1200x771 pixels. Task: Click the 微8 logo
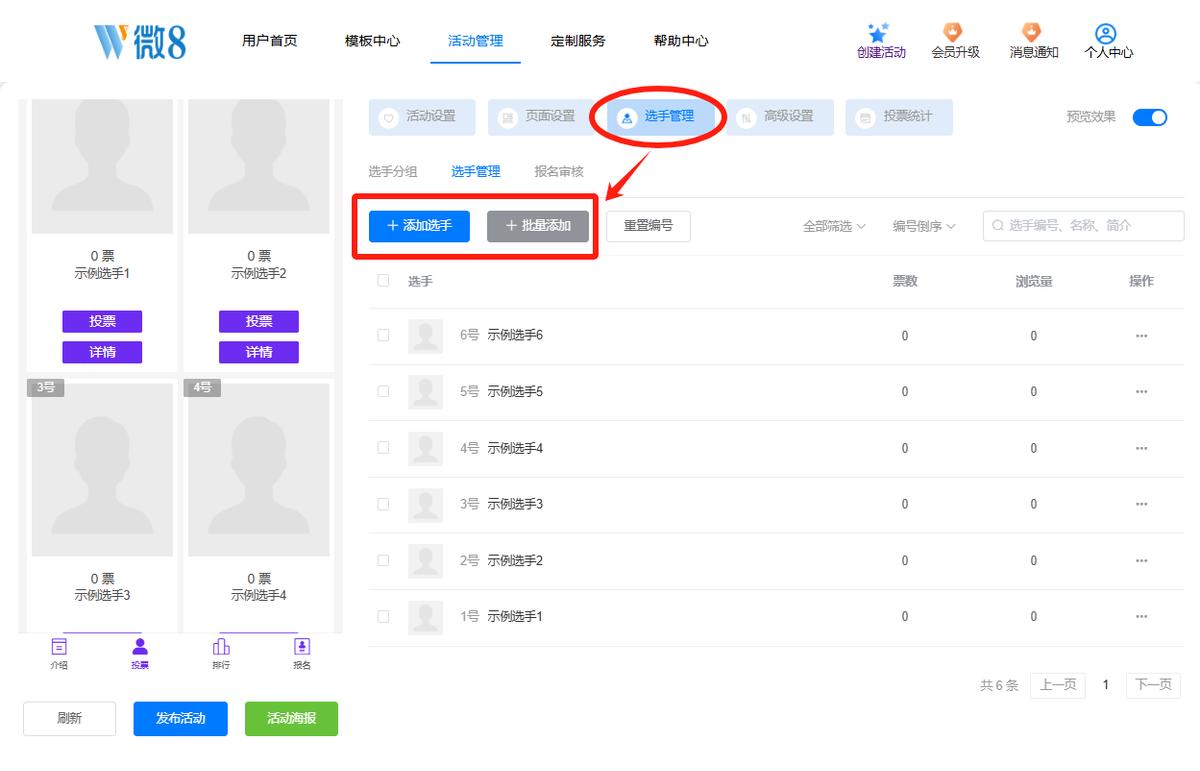(x=139, y=41)
